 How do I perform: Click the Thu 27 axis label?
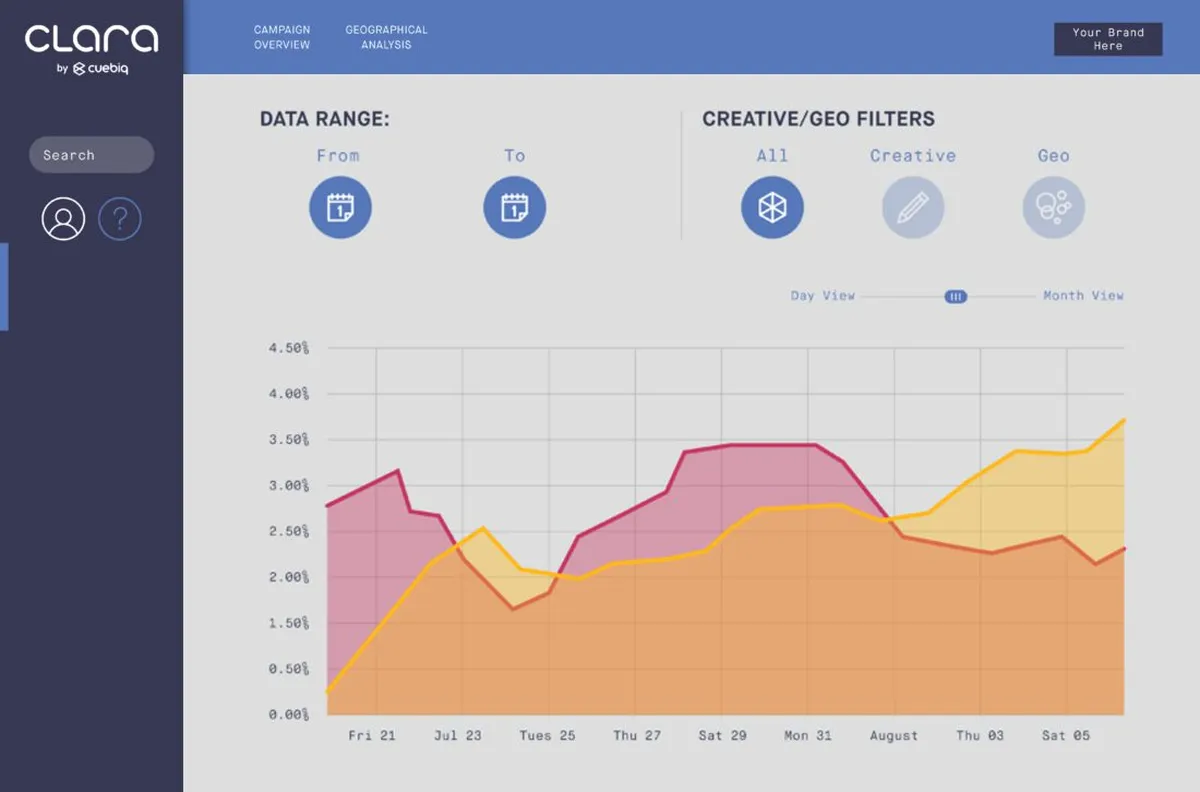point(637,735)
